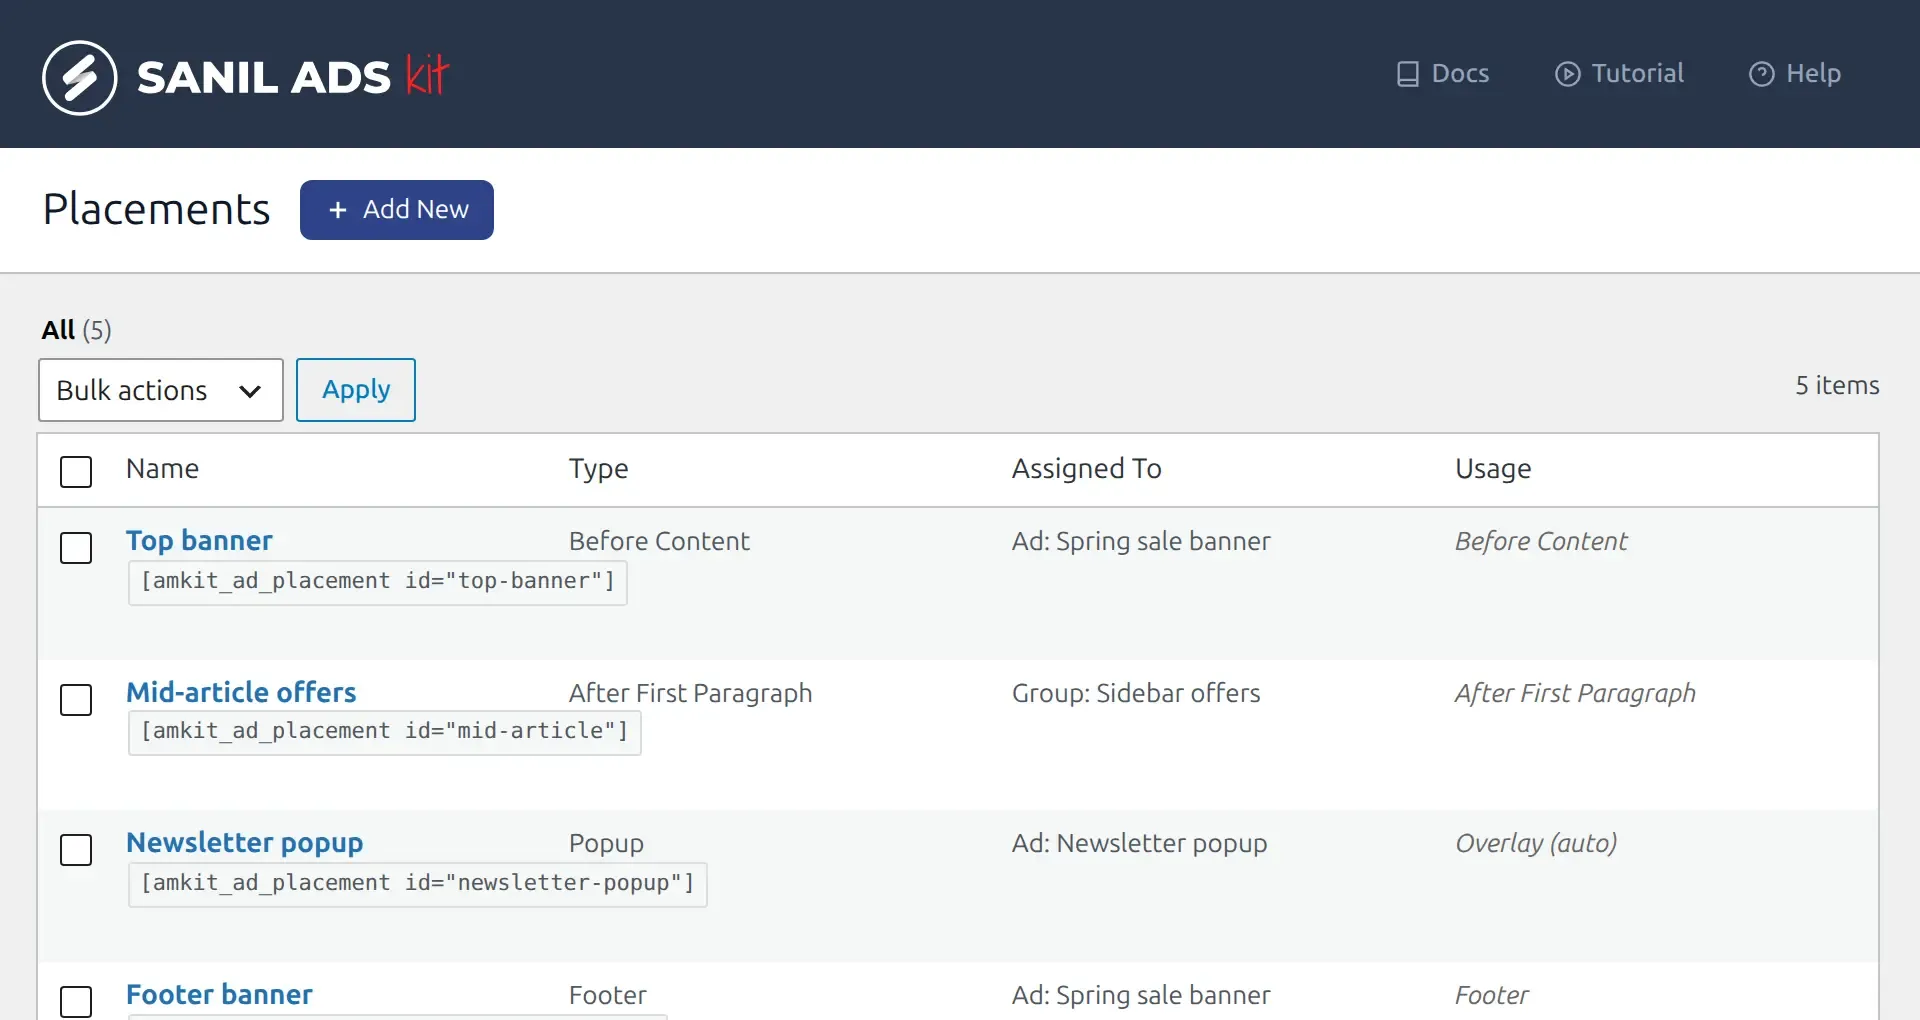This screenshot has height=1020, width=1920.
Task: Click the "After First Paragraph" type cell
Action: click(690, 693)
